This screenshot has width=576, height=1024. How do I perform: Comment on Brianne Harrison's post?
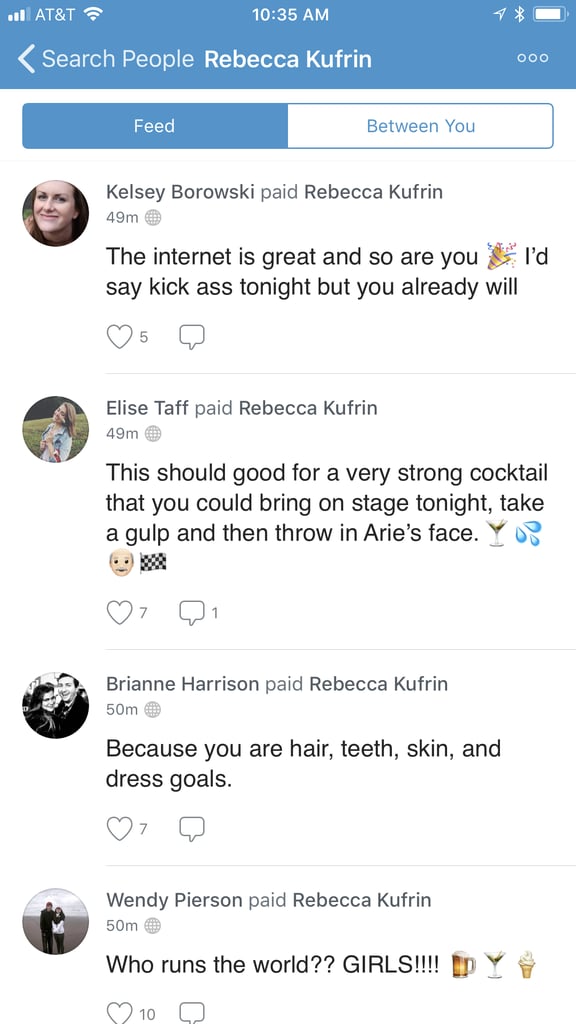click(x=192, y=829)
